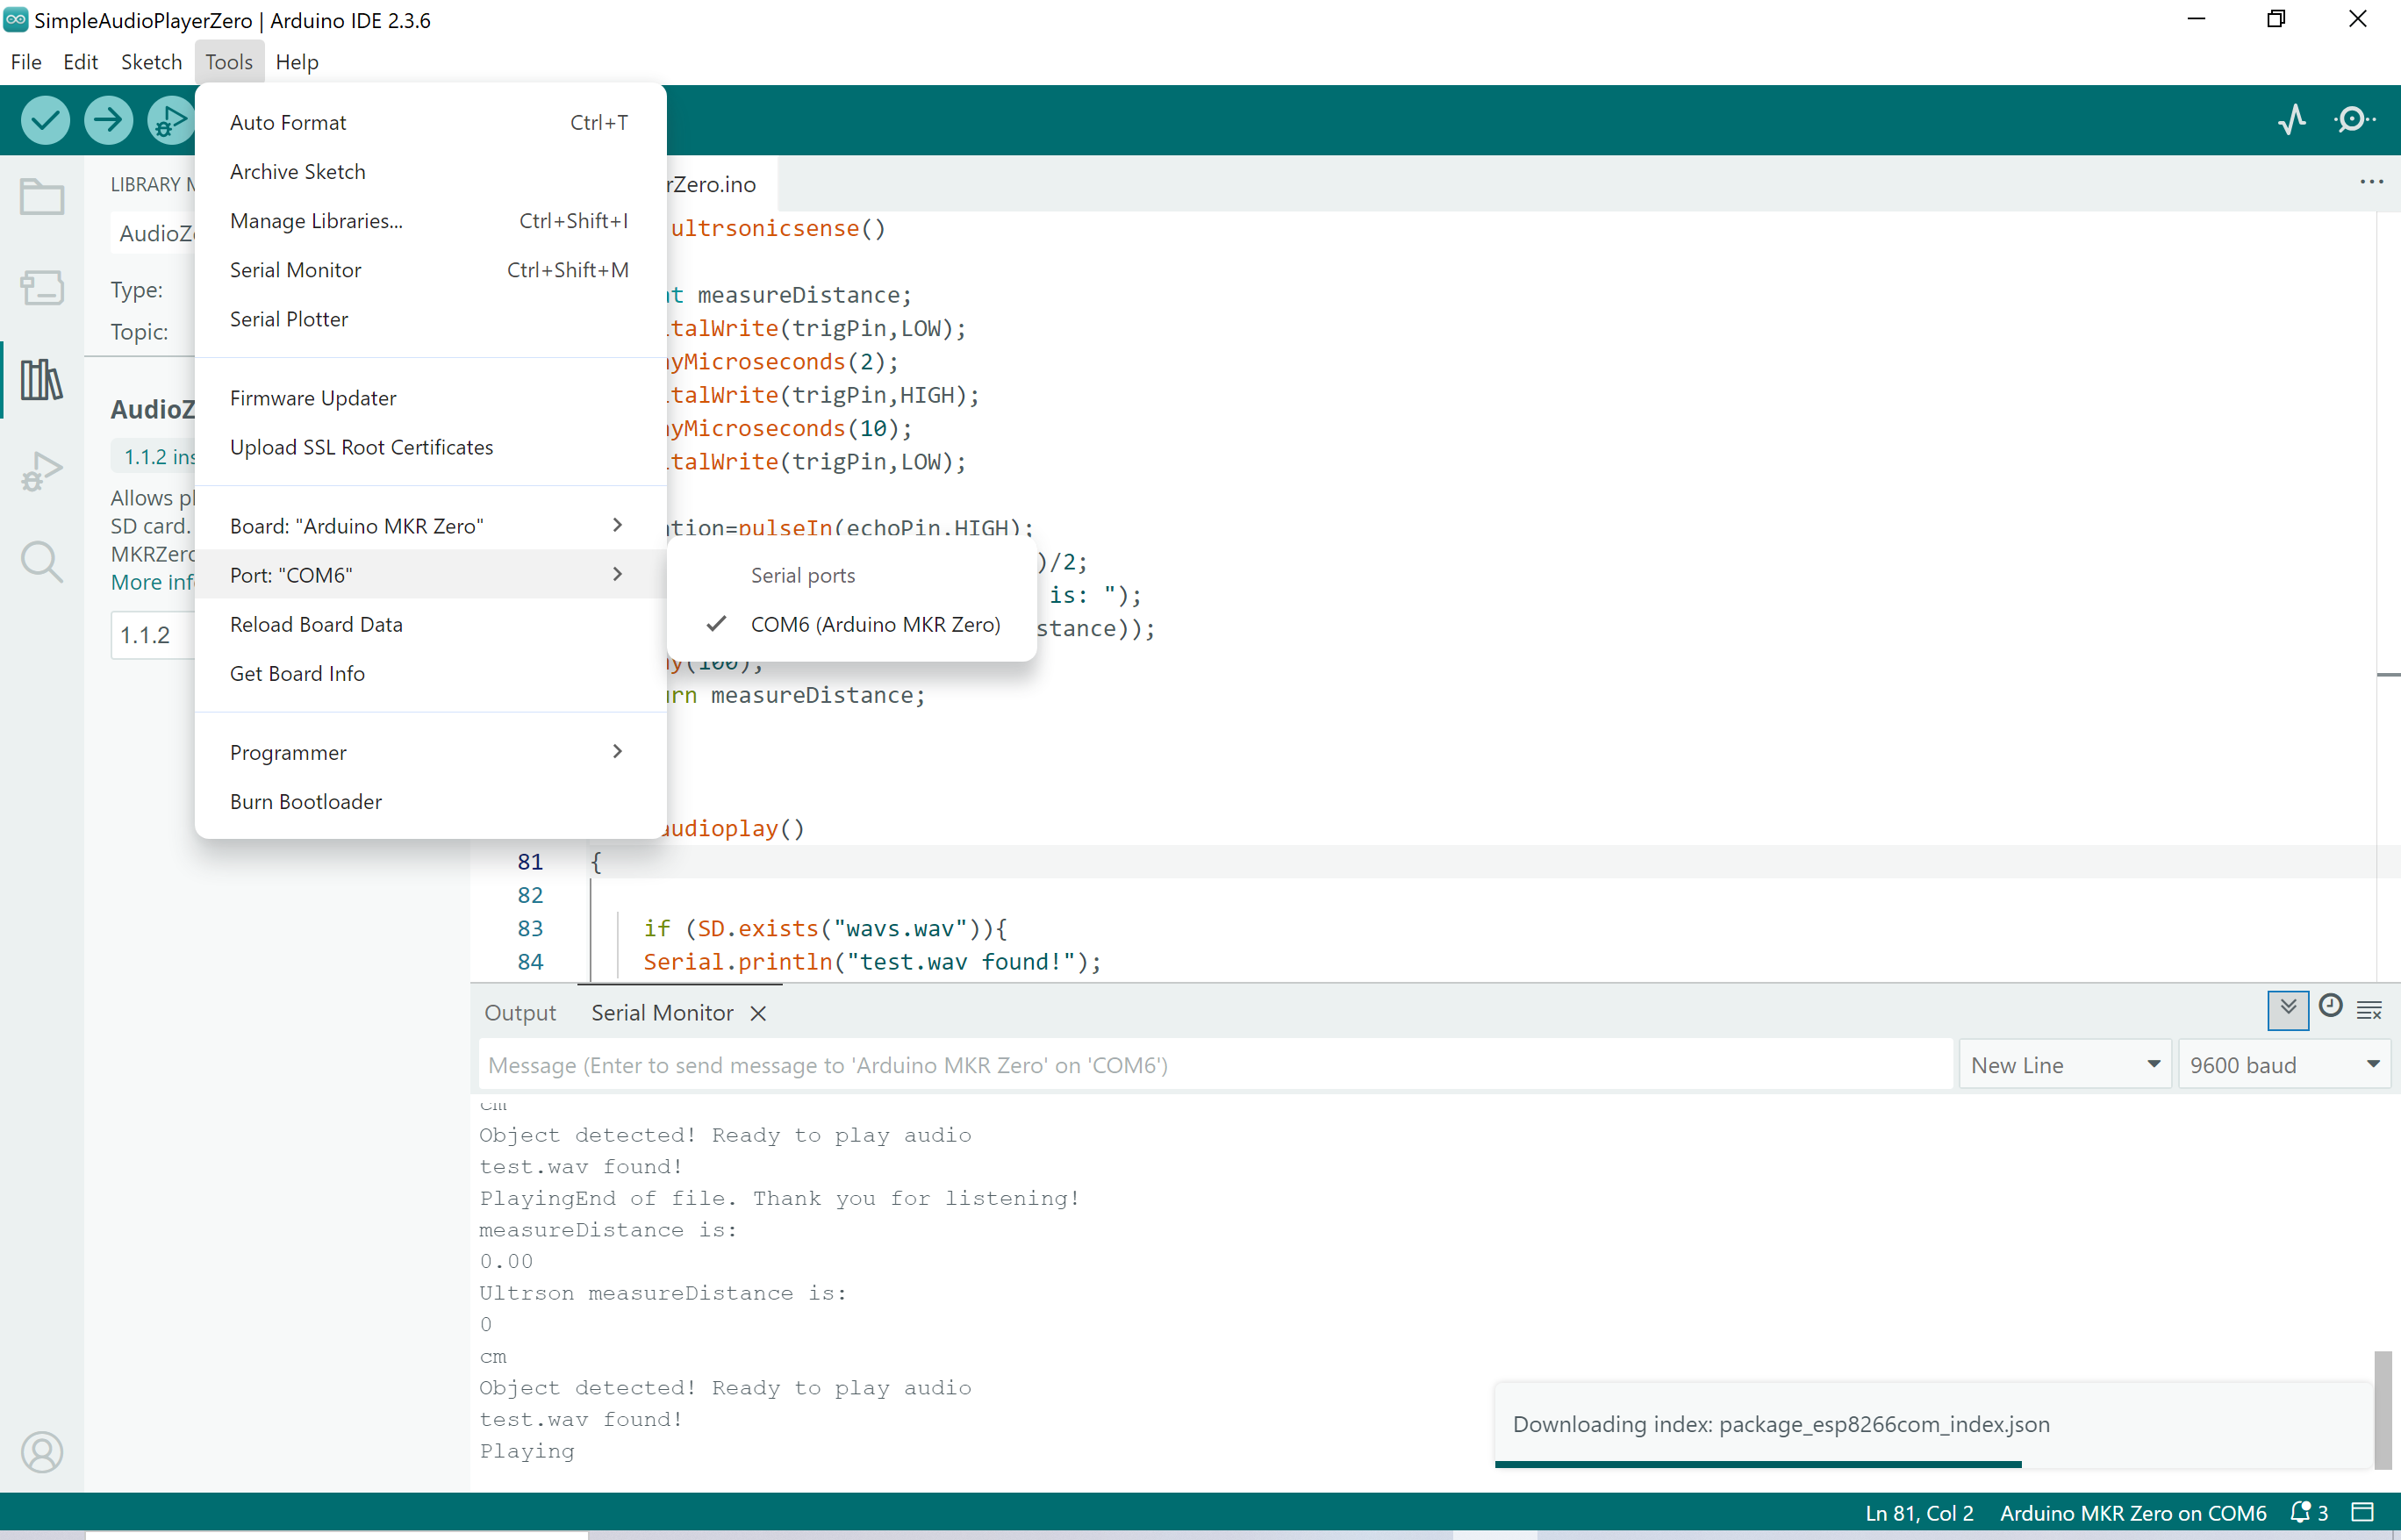Open the 9600 baud rate dropdown
The image size is (2401, 1540).
[x=2283, y=1065]
